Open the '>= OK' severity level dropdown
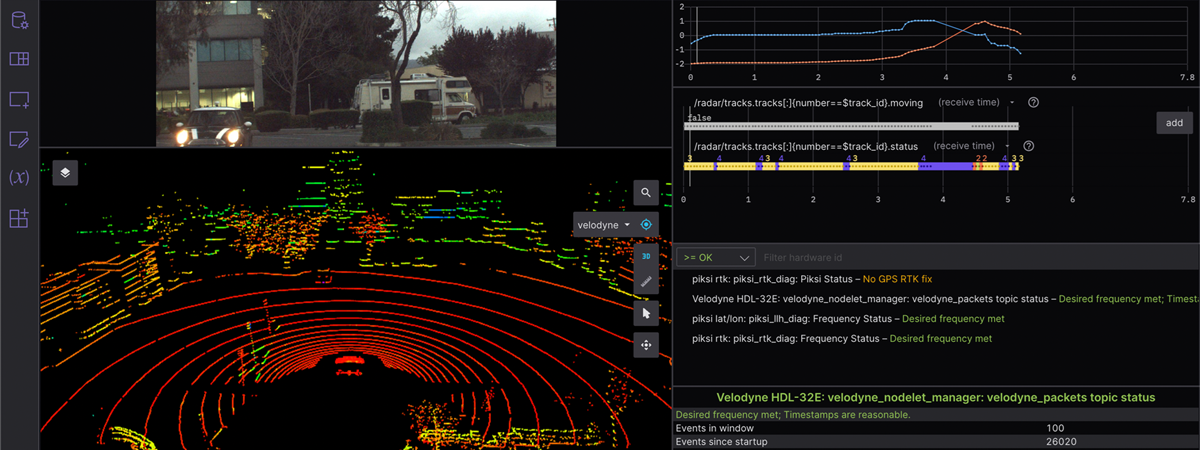1200x450 pixels. point(714,258)
